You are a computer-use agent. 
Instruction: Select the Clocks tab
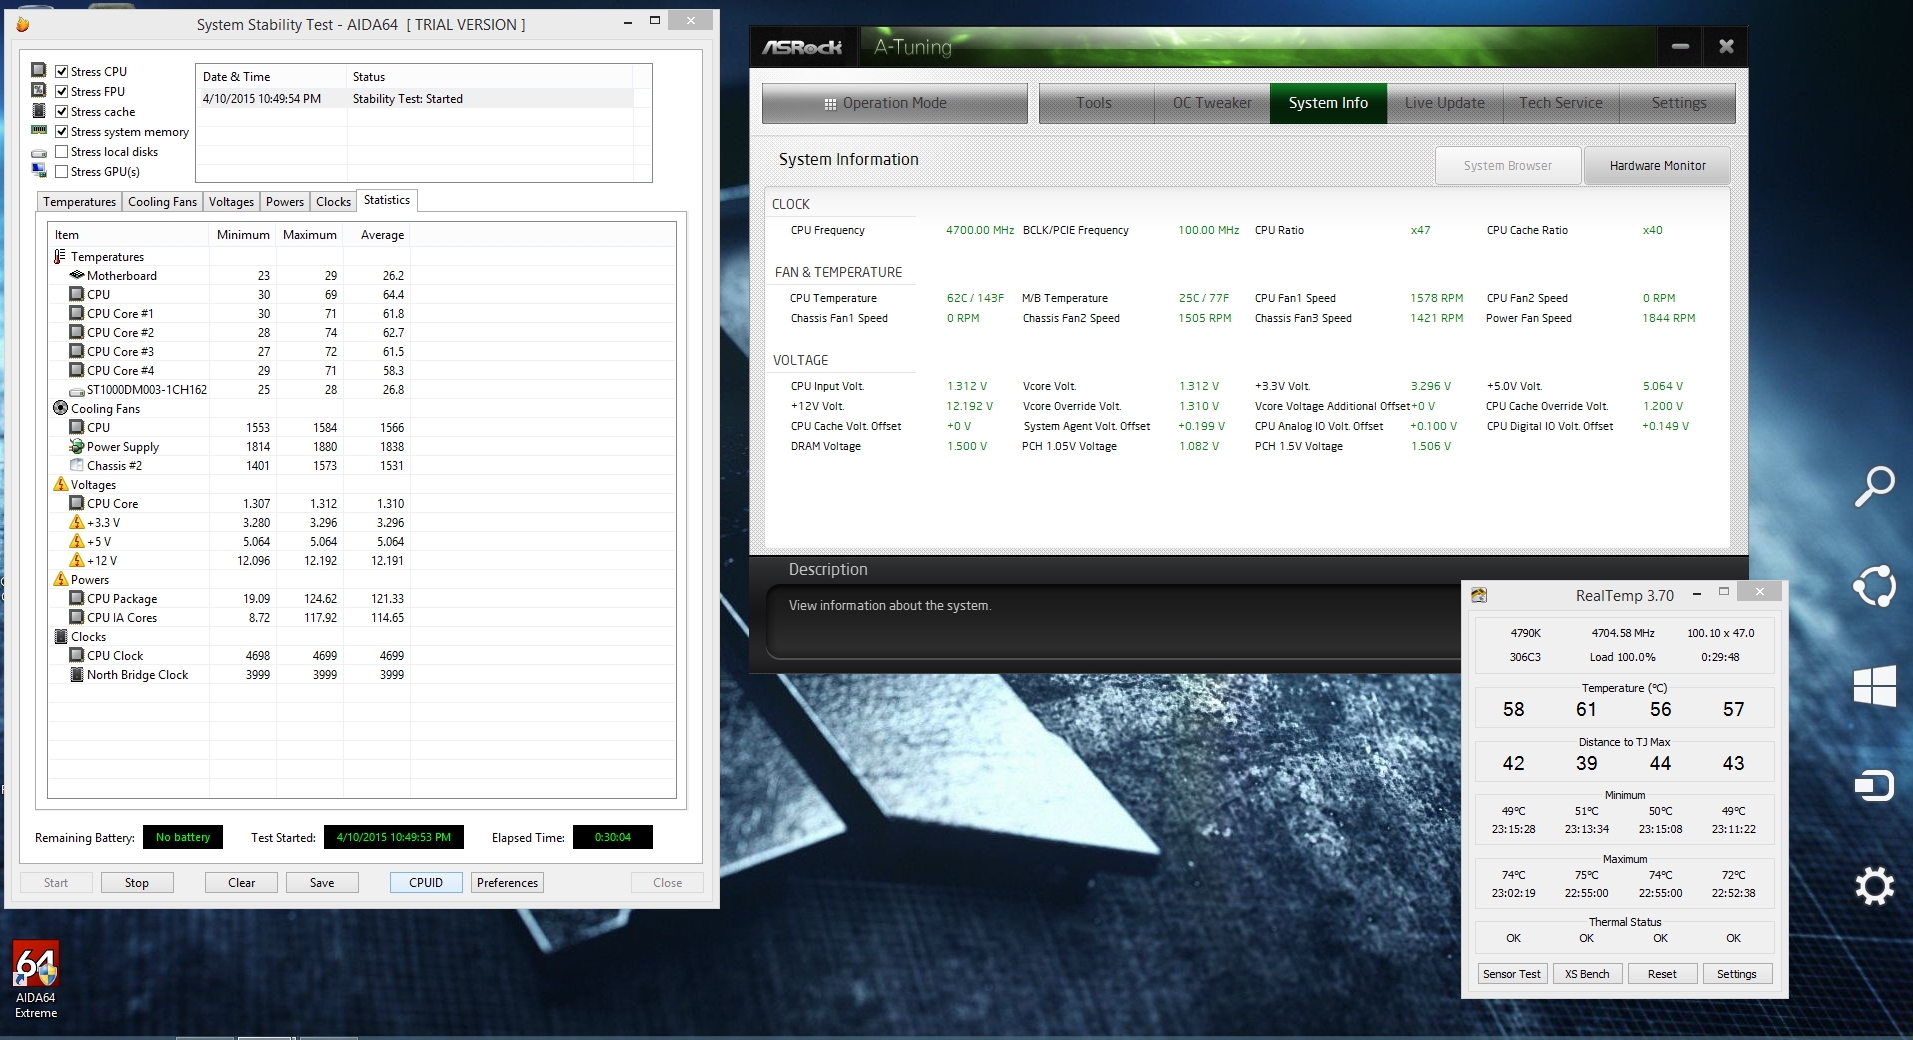334,202
